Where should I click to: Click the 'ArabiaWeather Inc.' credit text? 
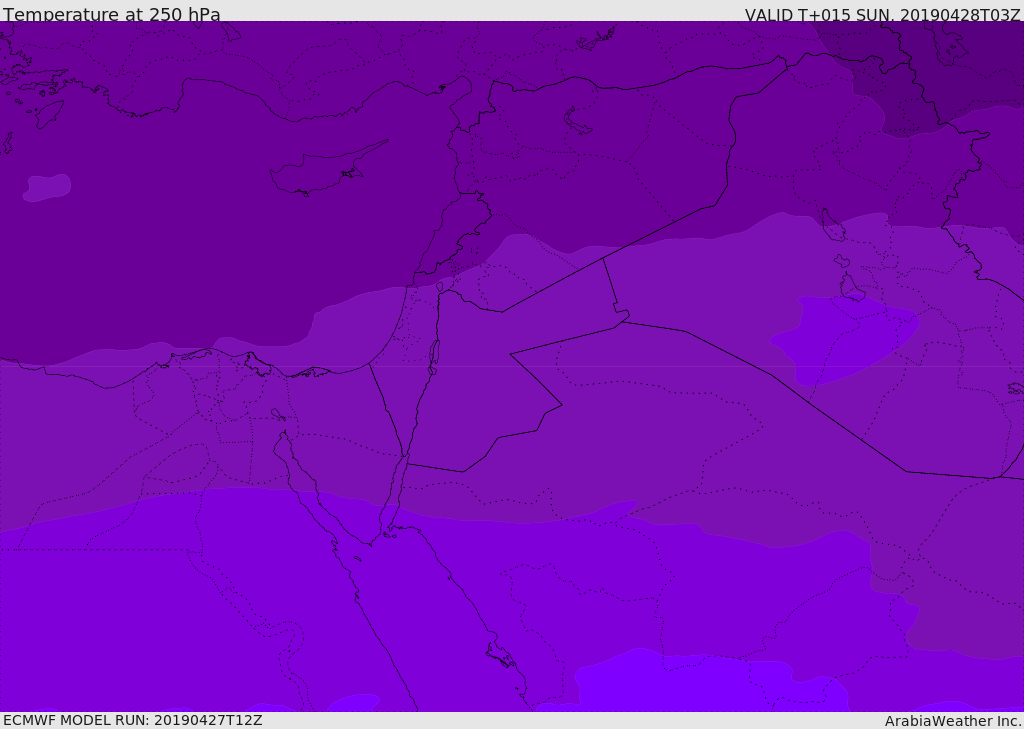953,721
